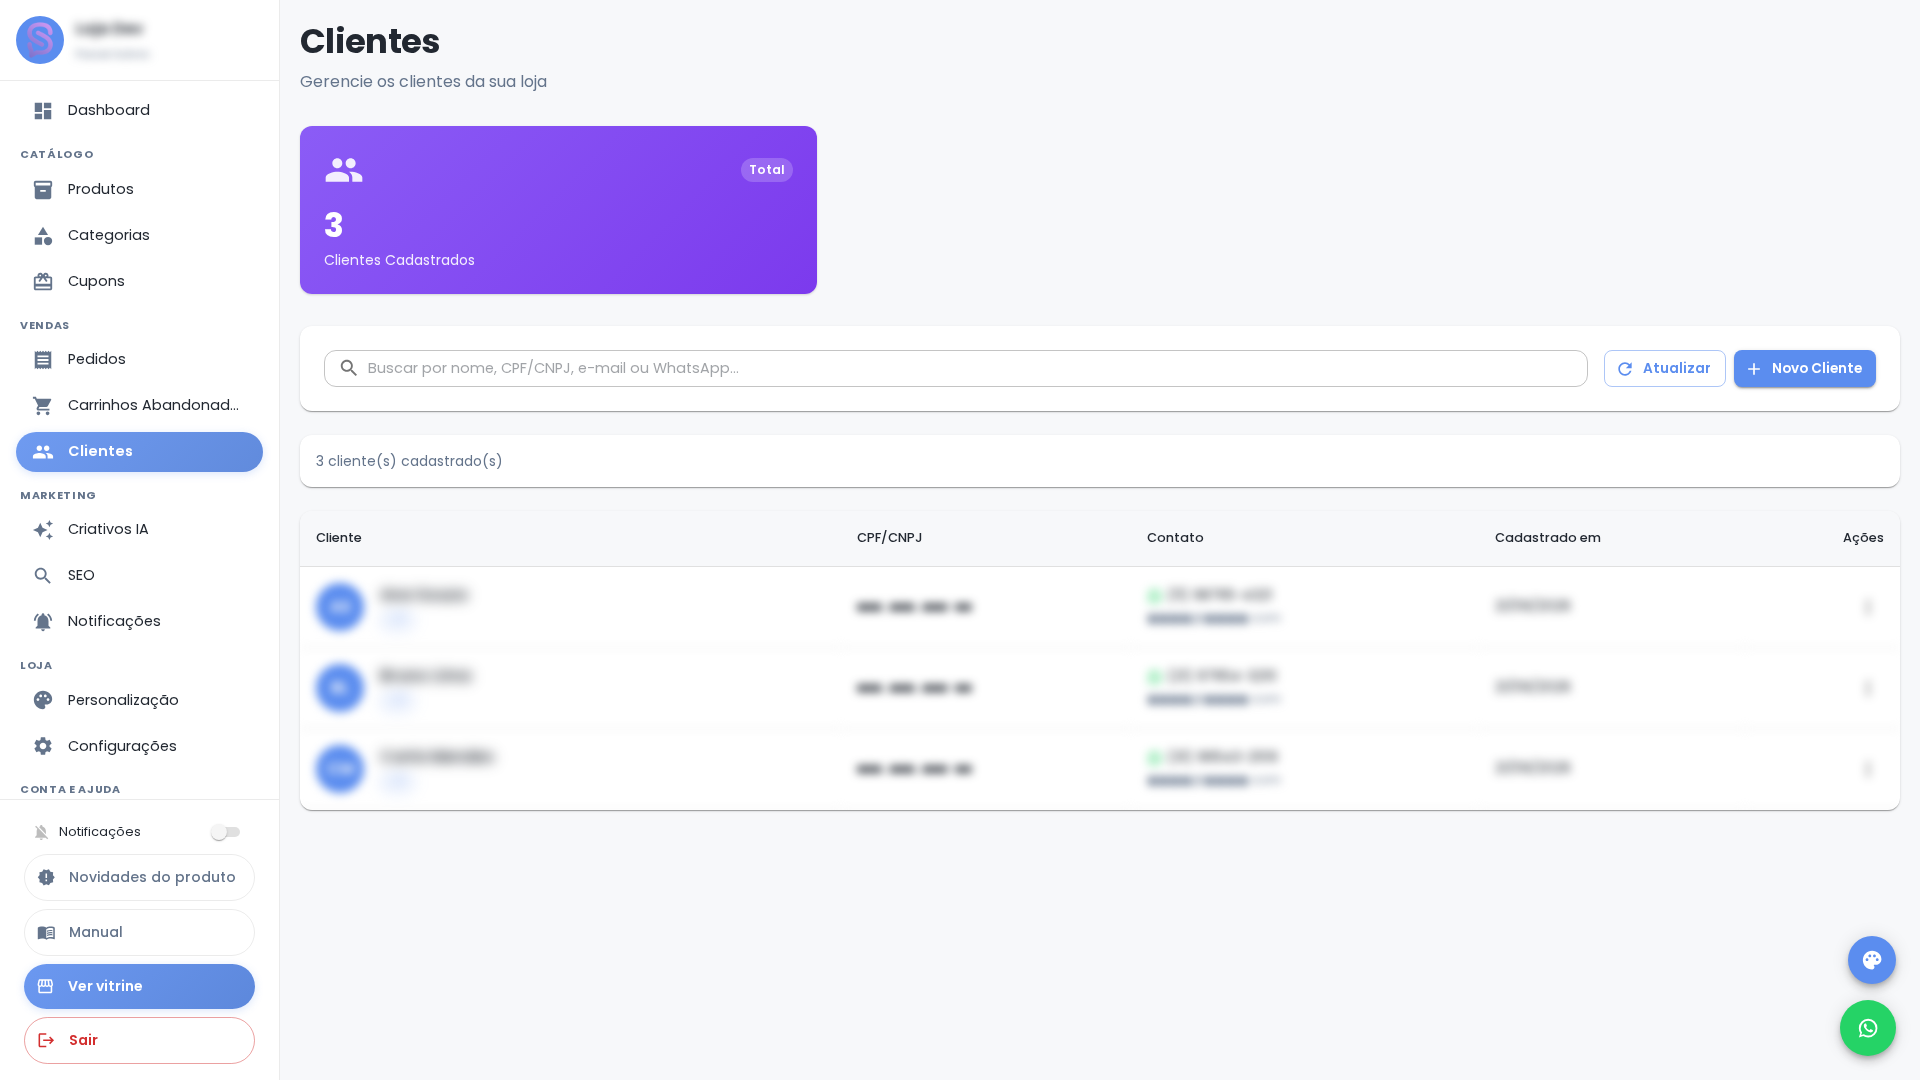This screenshot has height=1080, width=1920.
Task: Open store Personalização
Action: pyautogui.click(x=139, y=700)
